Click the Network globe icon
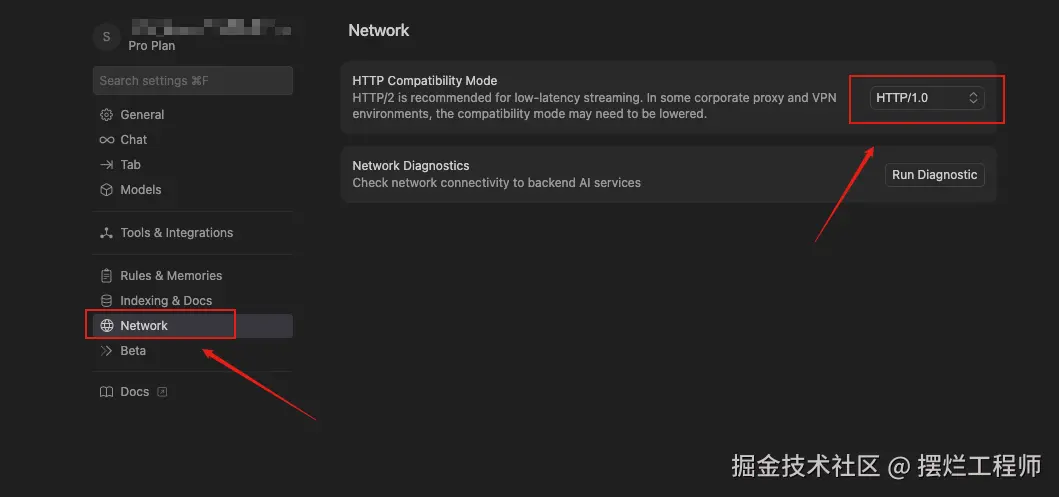This screenshot has height=497, width=1059. tap(106, 326)
